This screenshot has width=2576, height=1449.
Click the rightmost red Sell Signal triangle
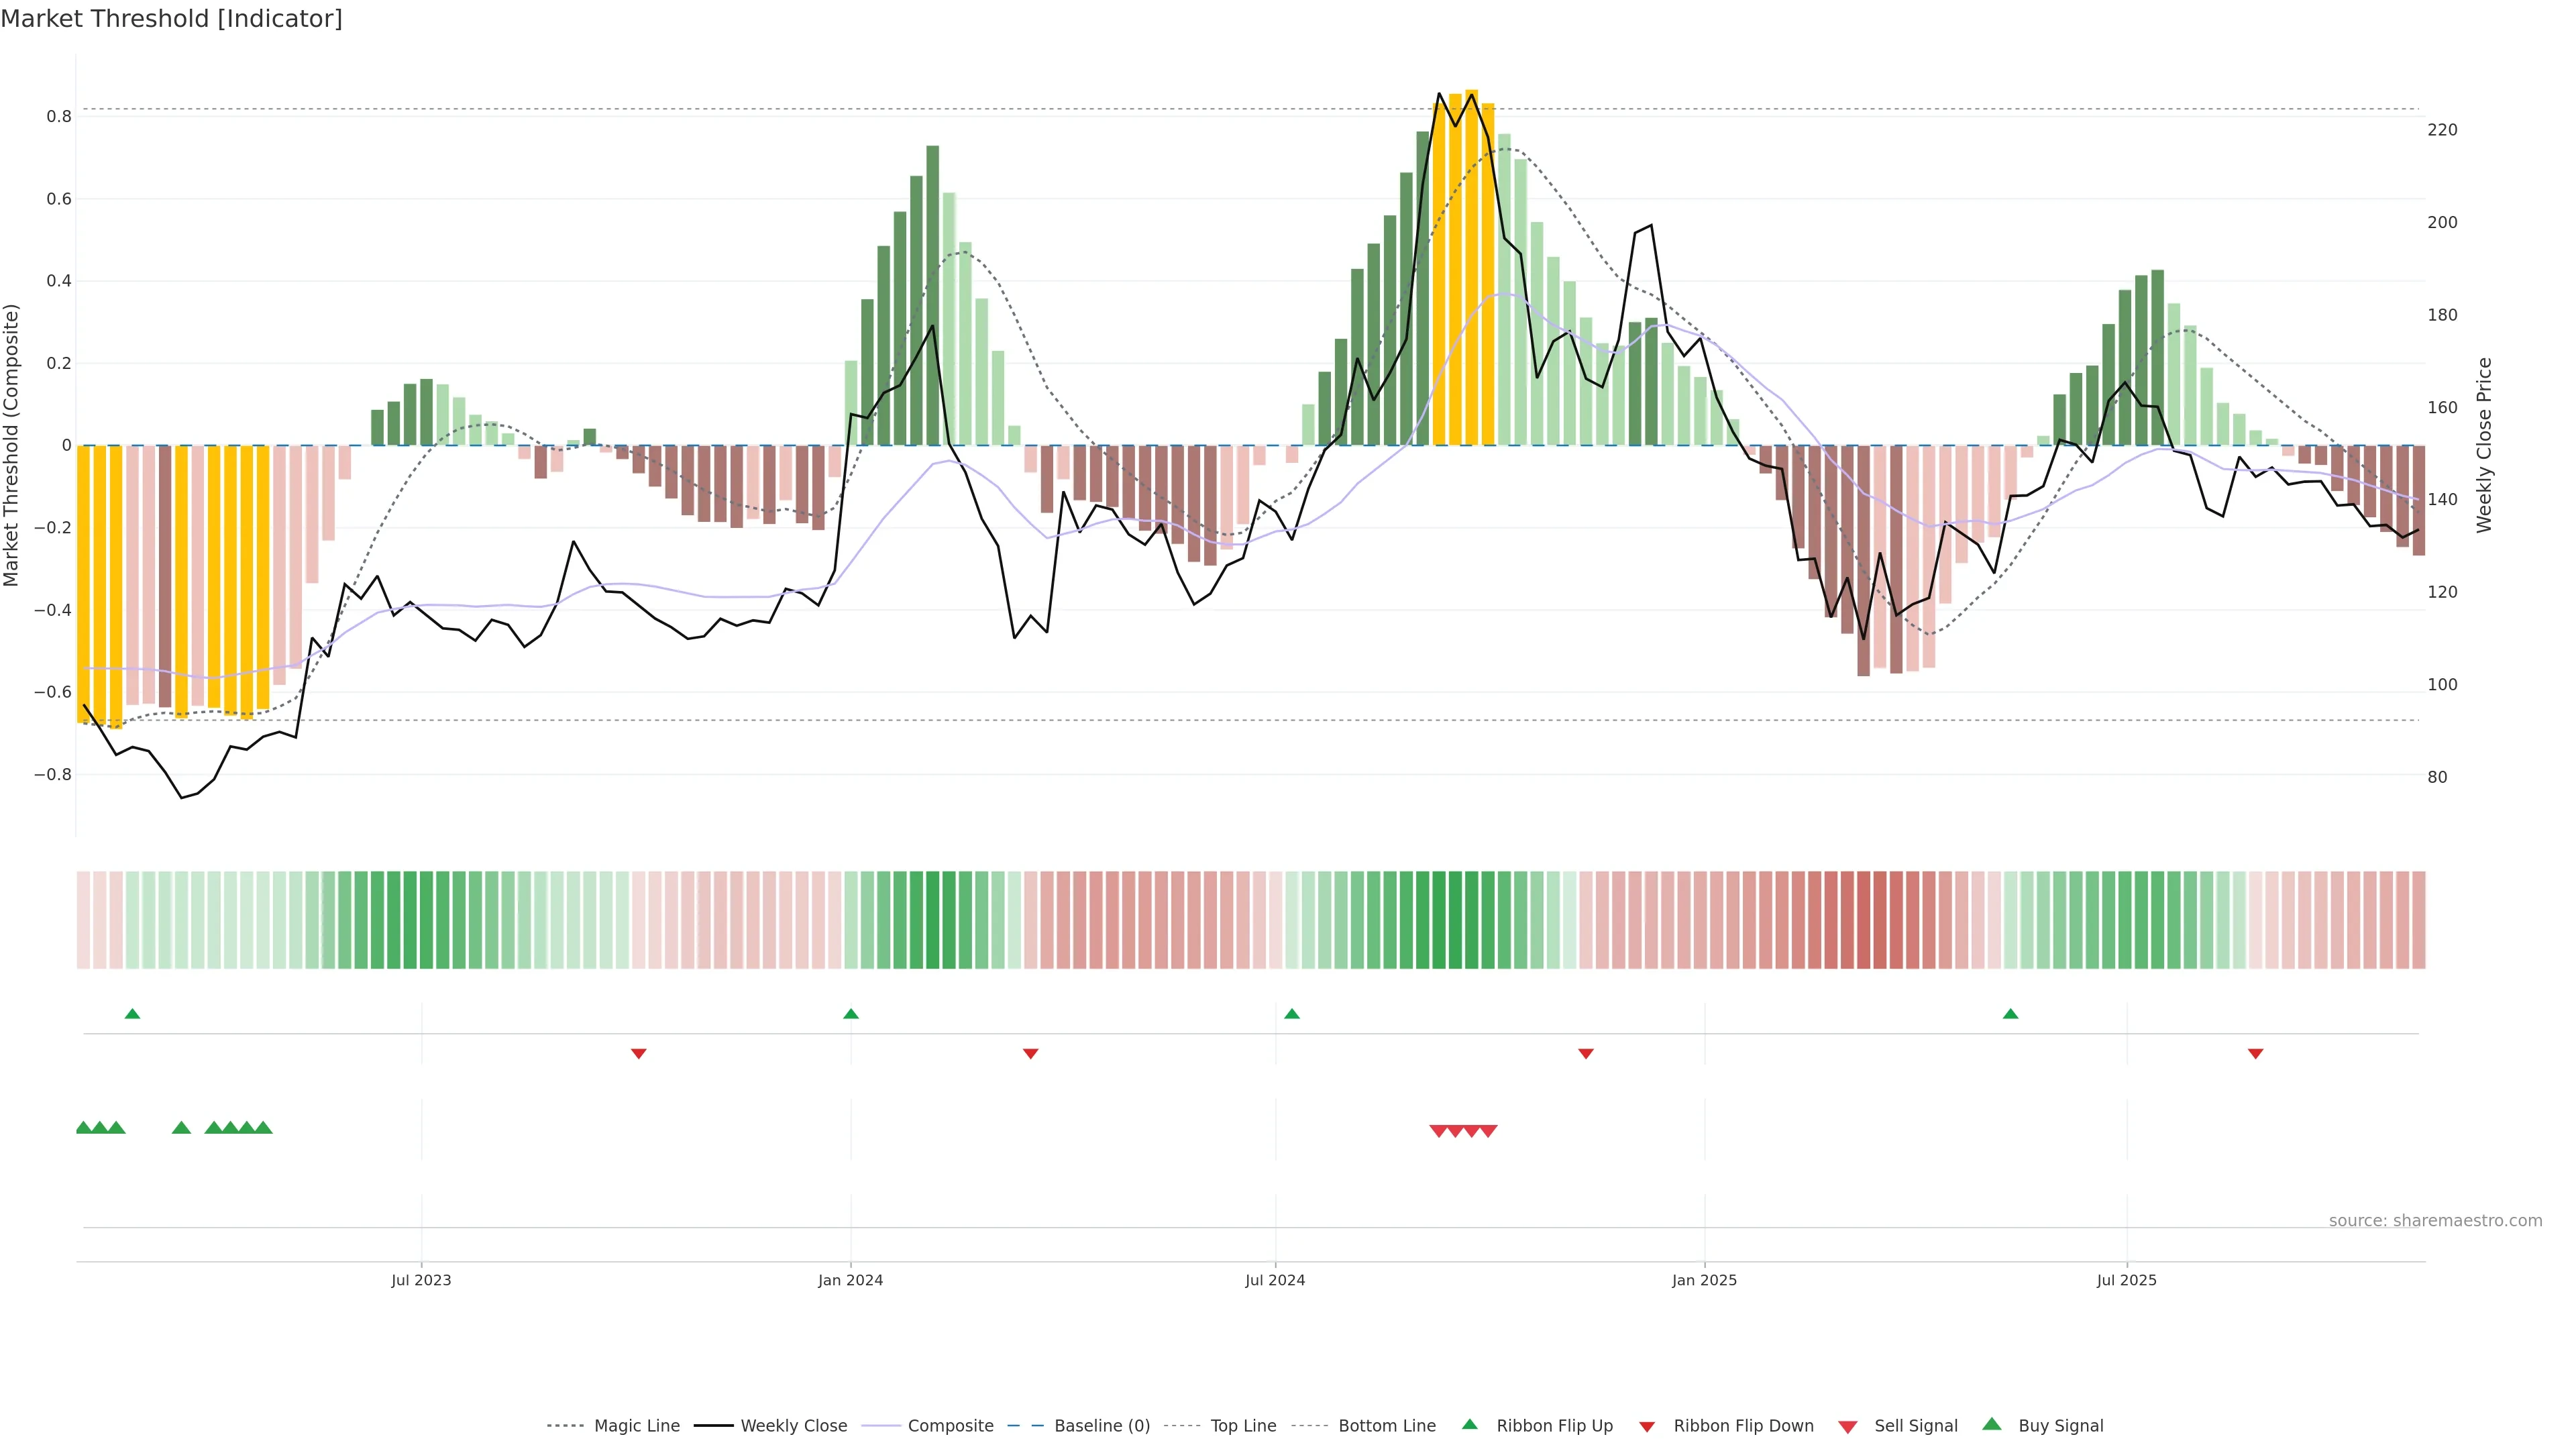pyautogui.click(x=1488, y=1131)
